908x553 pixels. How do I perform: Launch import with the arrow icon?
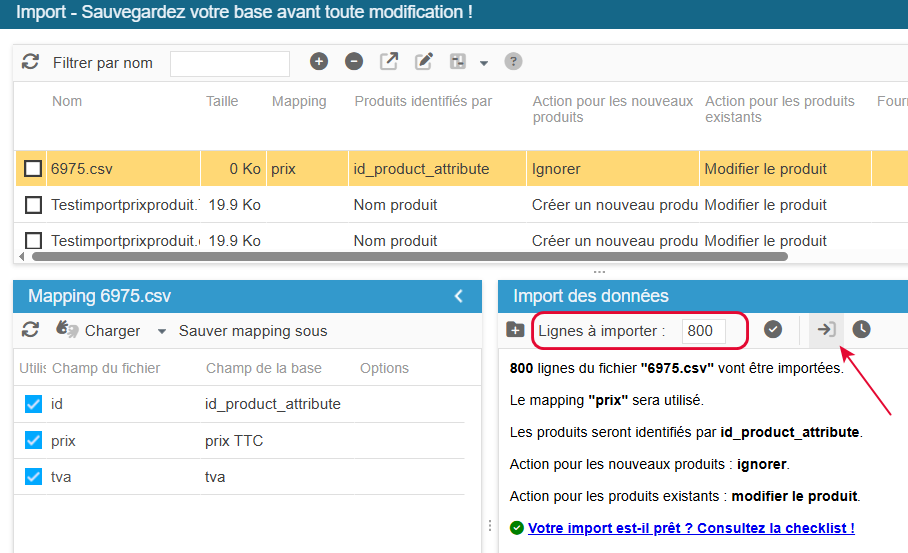[826, 329]
